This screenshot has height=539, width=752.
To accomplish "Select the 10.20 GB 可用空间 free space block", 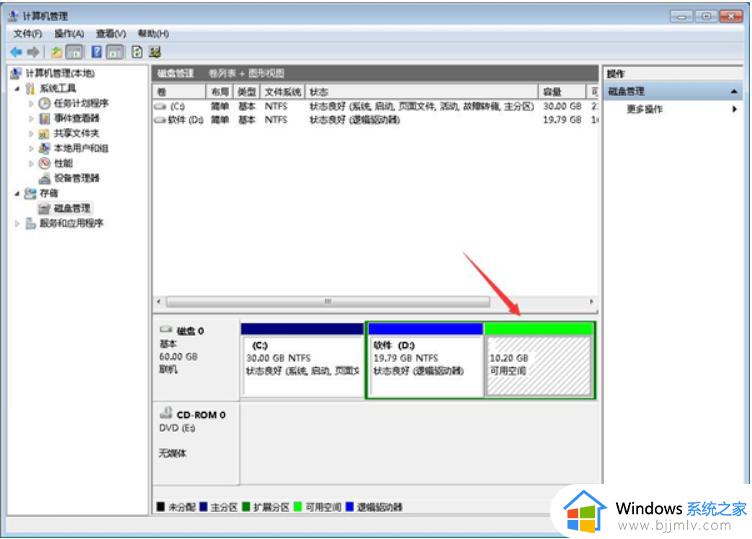I will point(539,360).
